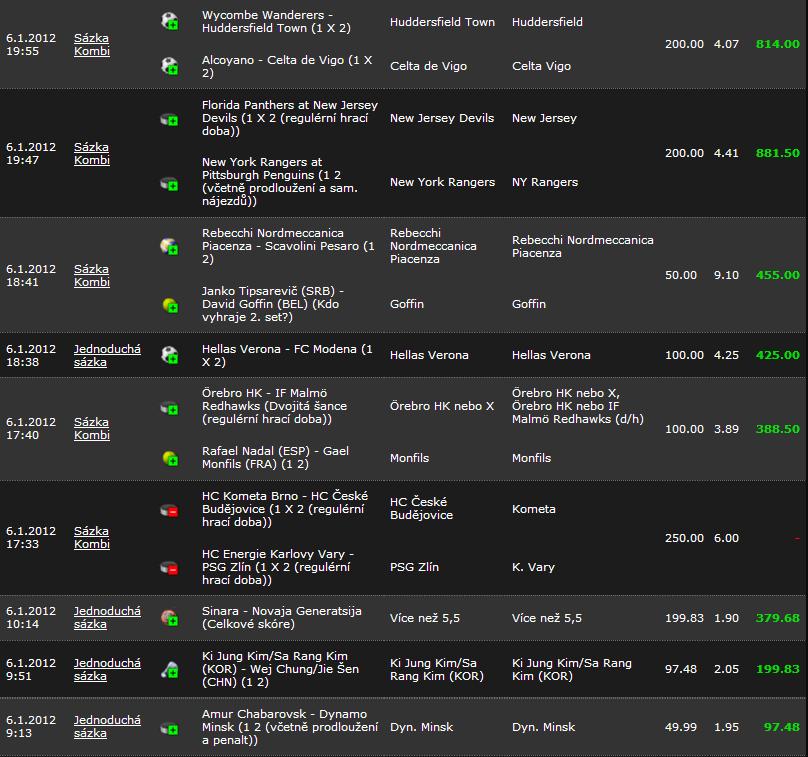Click the odds value 4.41
This screenshot has width=808, height=757.
pos(726,153)
